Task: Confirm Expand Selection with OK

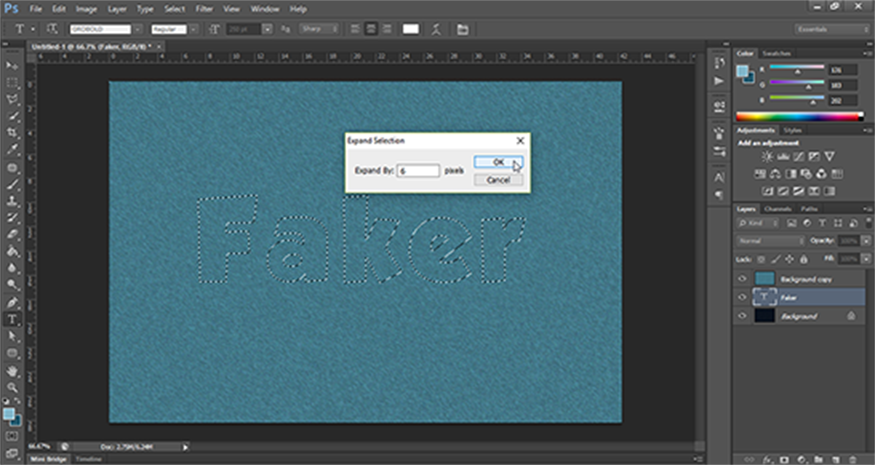Action: pyautogui.click(x=498, y=162)
